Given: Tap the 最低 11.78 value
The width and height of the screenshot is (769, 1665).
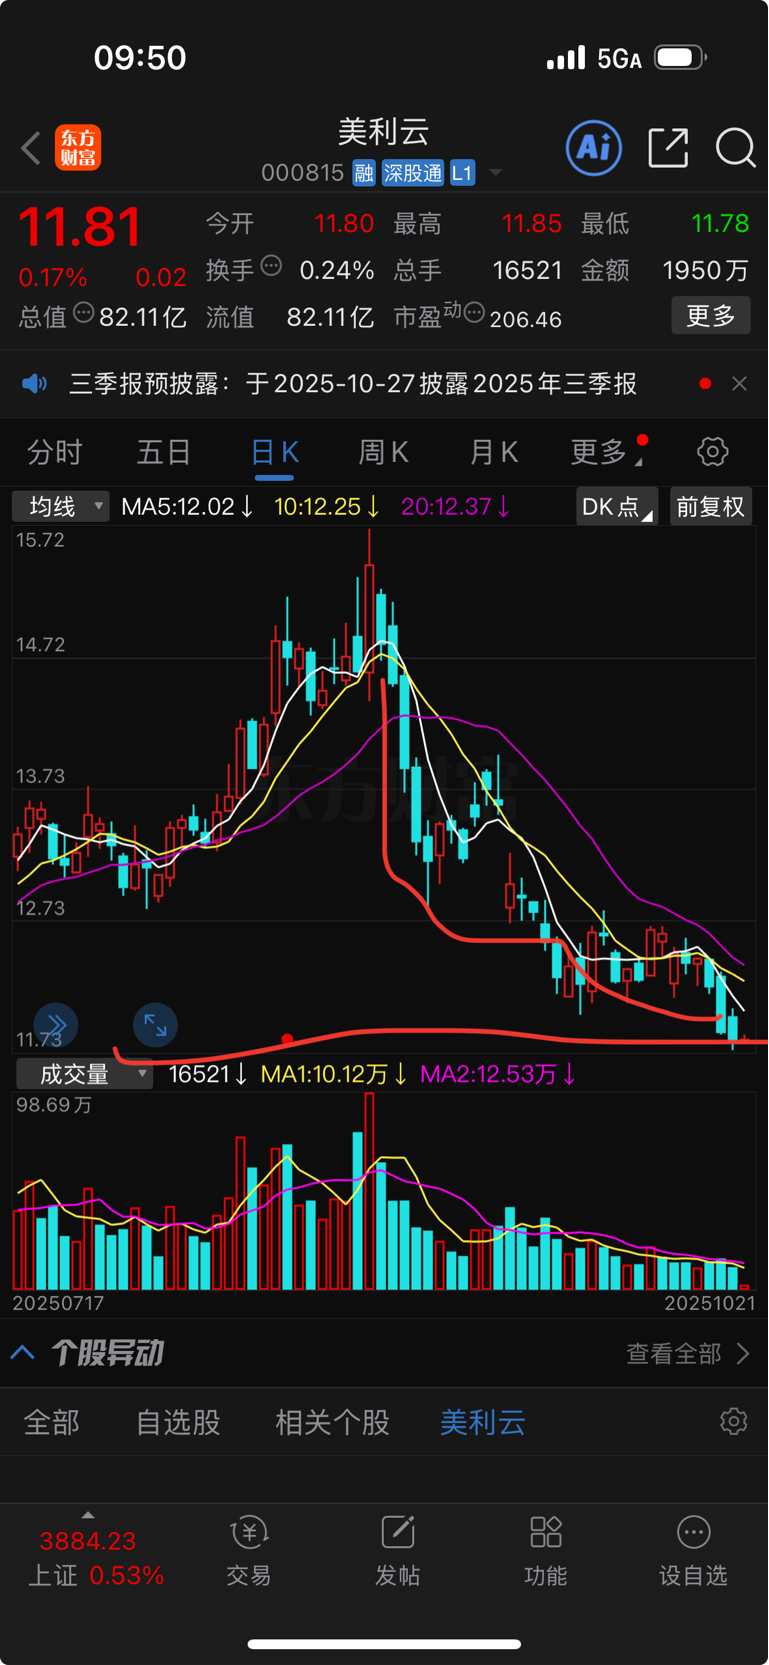Looking at the screenshot, I should 720,223.
